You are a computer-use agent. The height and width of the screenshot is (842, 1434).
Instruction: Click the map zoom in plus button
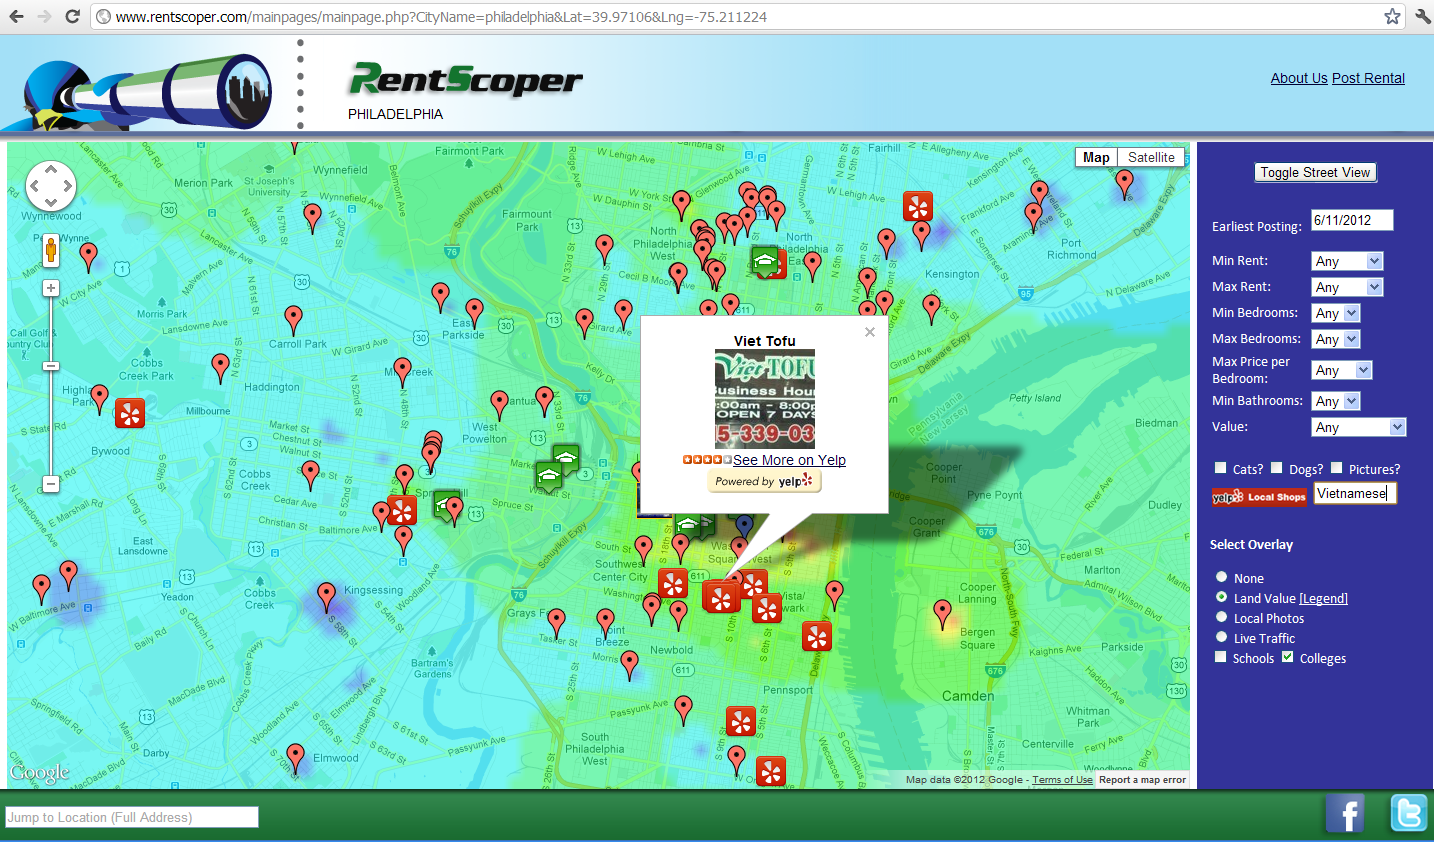[x=51, y=288]
